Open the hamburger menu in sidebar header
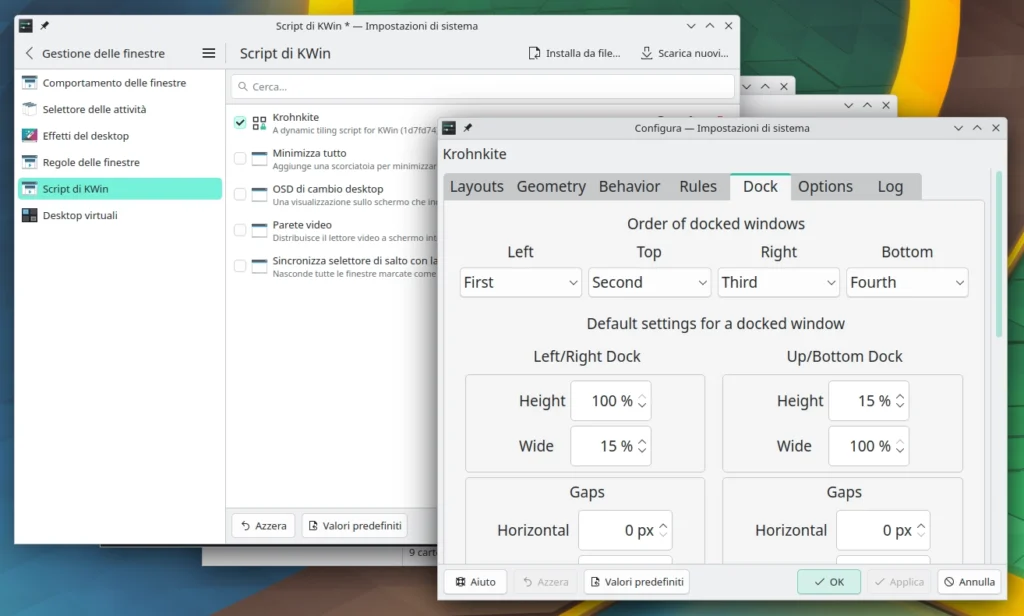Viewport: 1024px width, 616px height. click(x=208, y=53)
